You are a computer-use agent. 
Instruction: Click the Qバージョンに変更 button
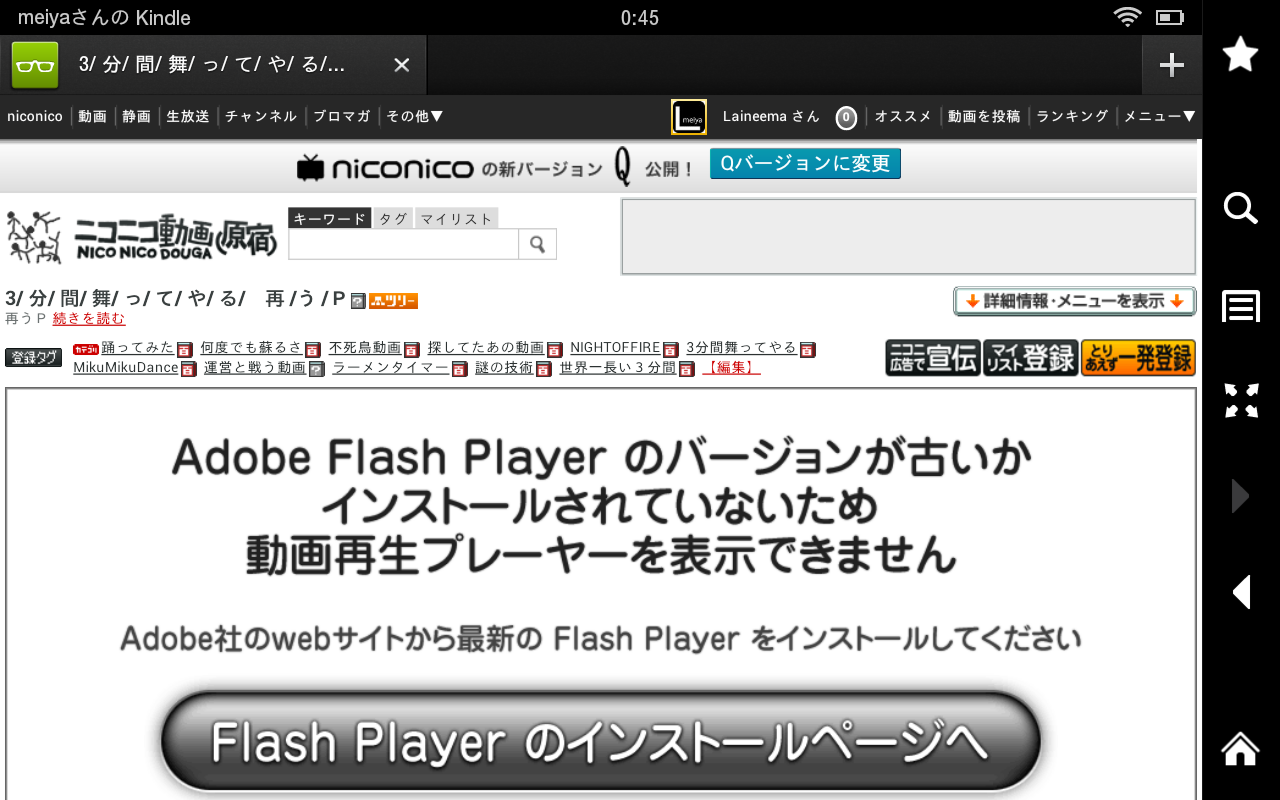point(805,164)
